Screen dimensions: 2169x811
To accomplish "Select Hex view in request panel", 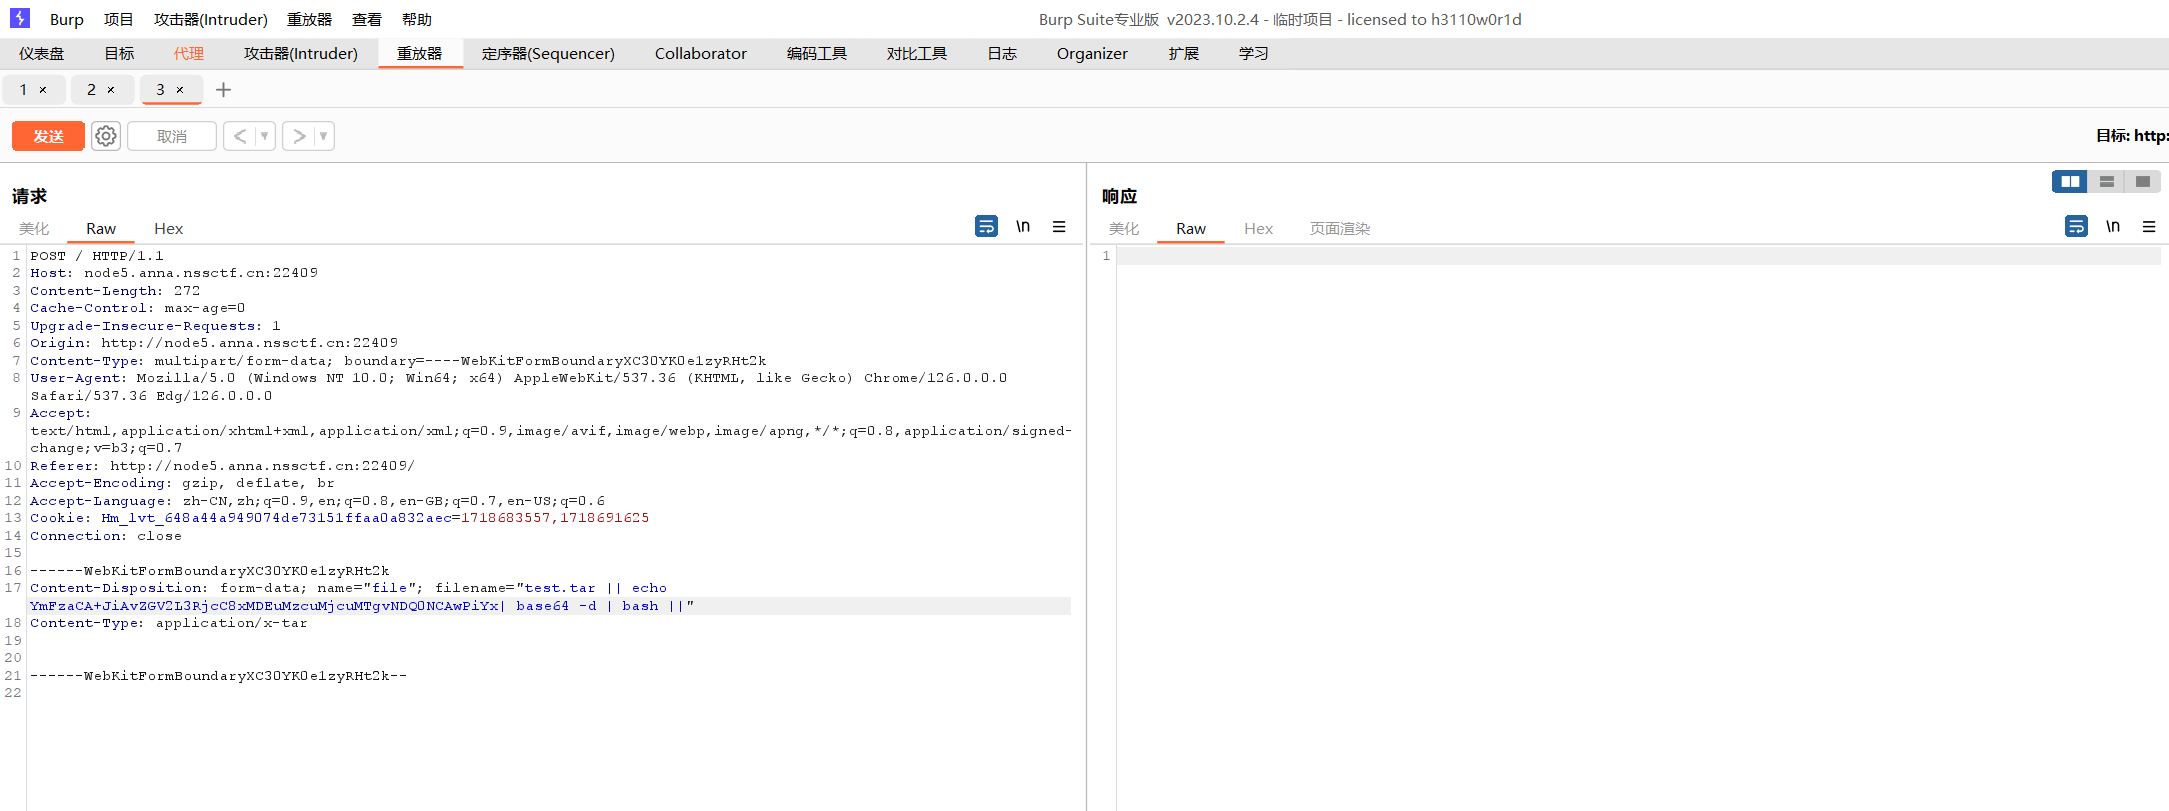I will tap(169, 228).
